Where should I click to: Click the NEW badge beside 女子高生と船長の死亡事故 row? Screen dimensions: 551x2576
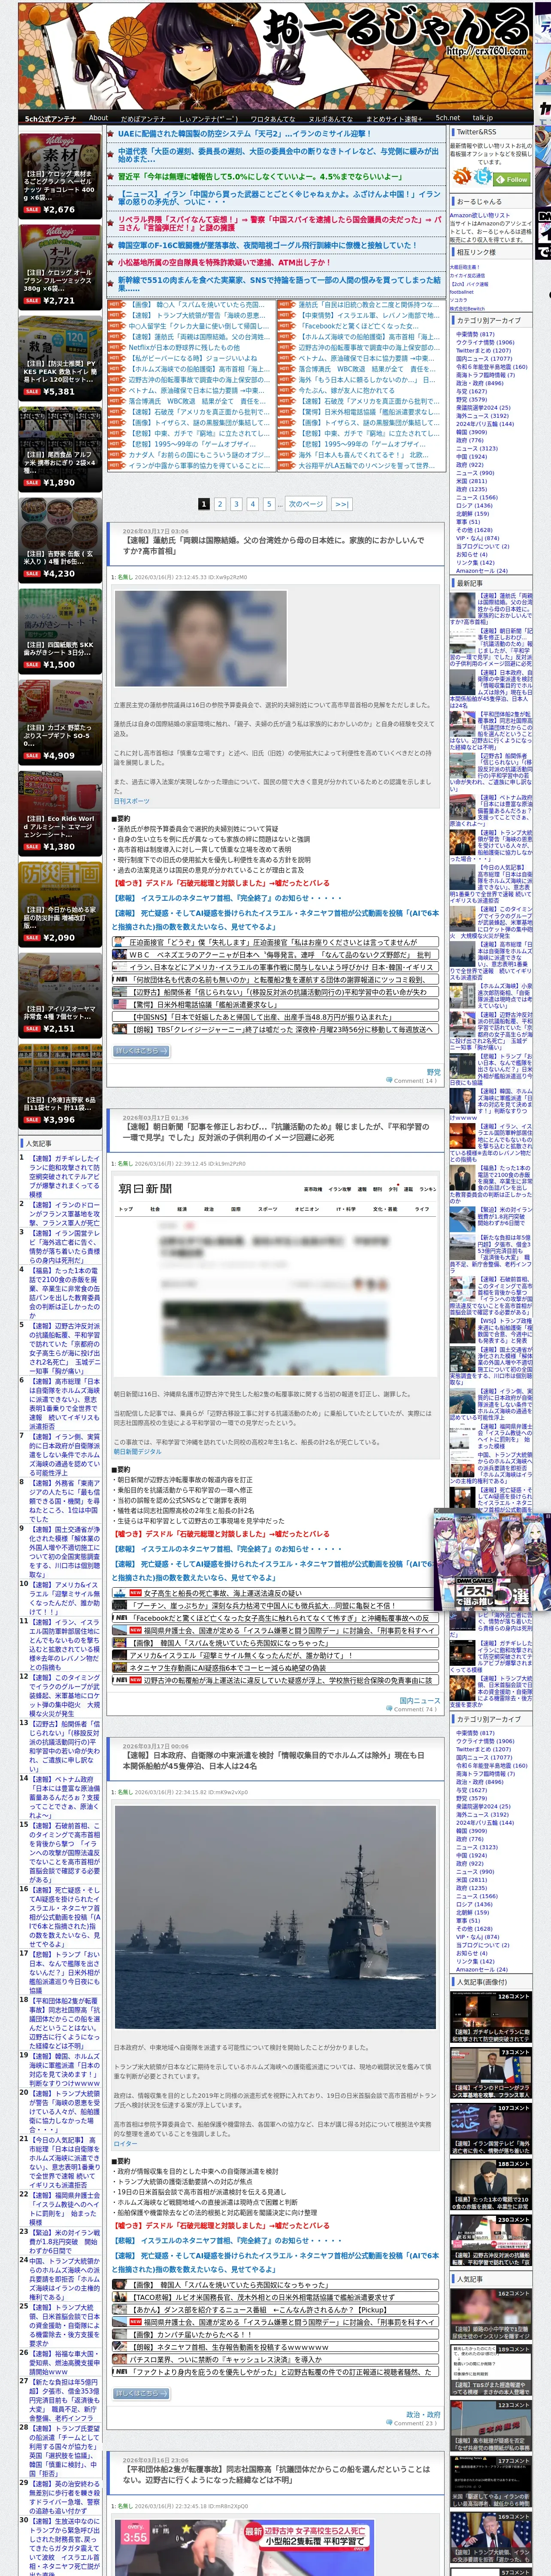tap(135, 1593)
